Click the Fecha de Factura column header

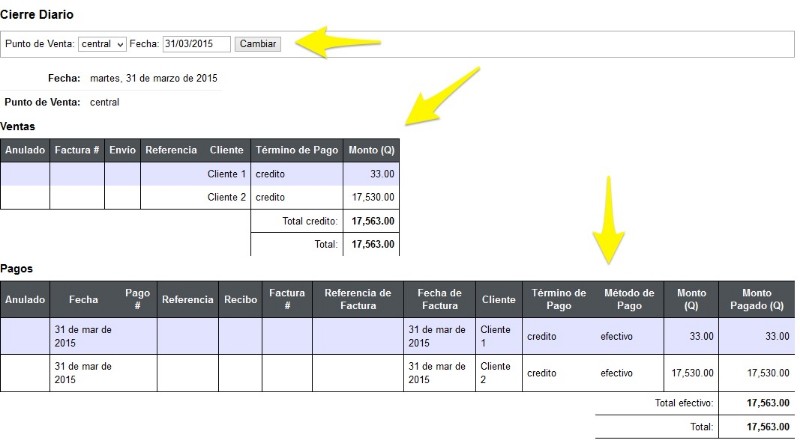coord(439,300)
